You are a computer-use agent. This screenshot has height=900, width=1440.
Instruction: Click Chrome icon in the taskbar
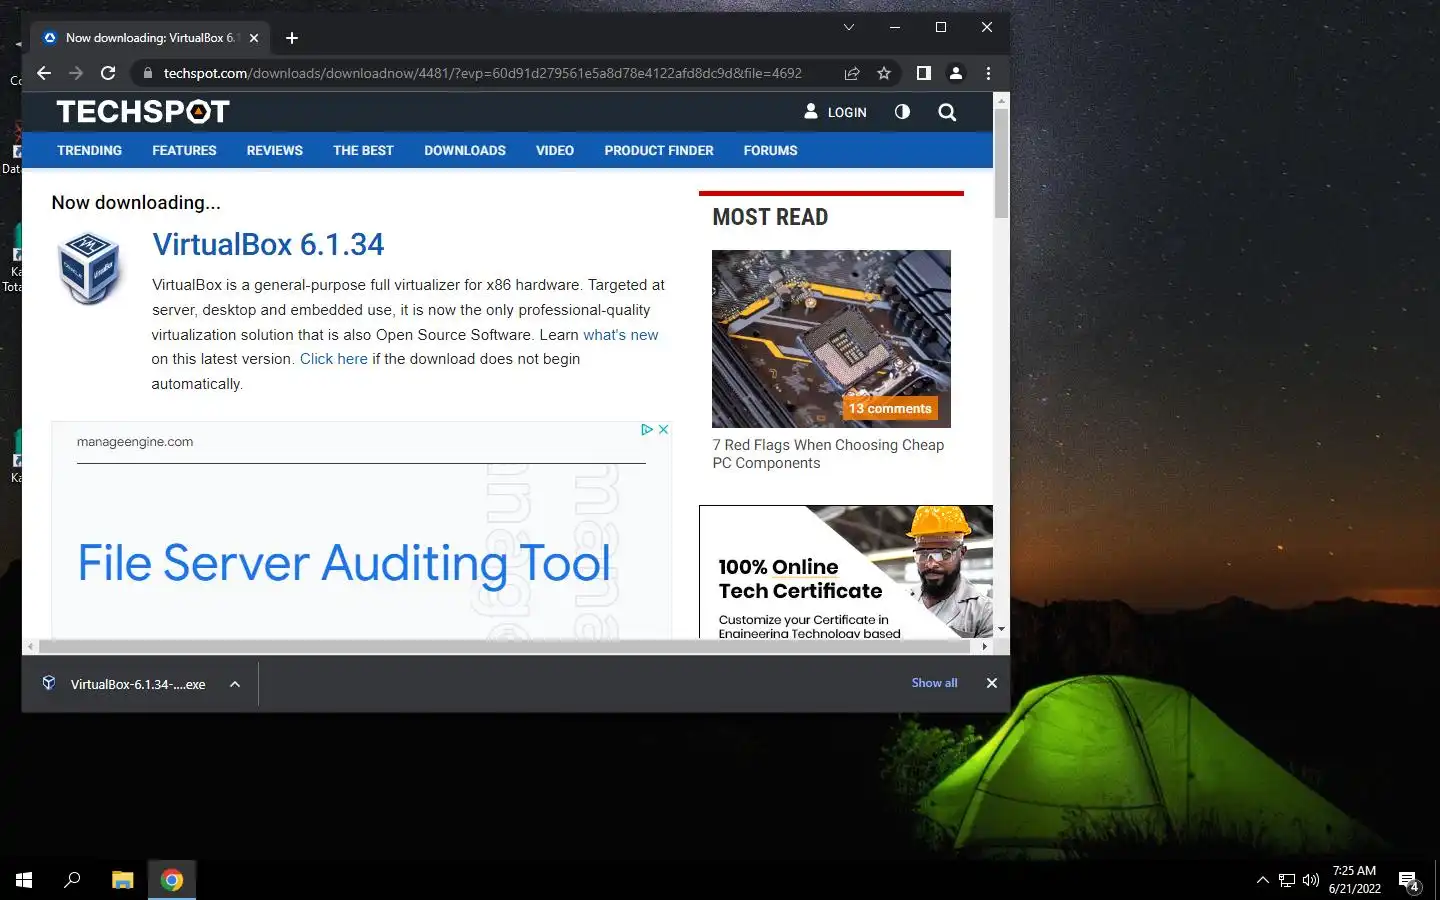pos(172,880)
